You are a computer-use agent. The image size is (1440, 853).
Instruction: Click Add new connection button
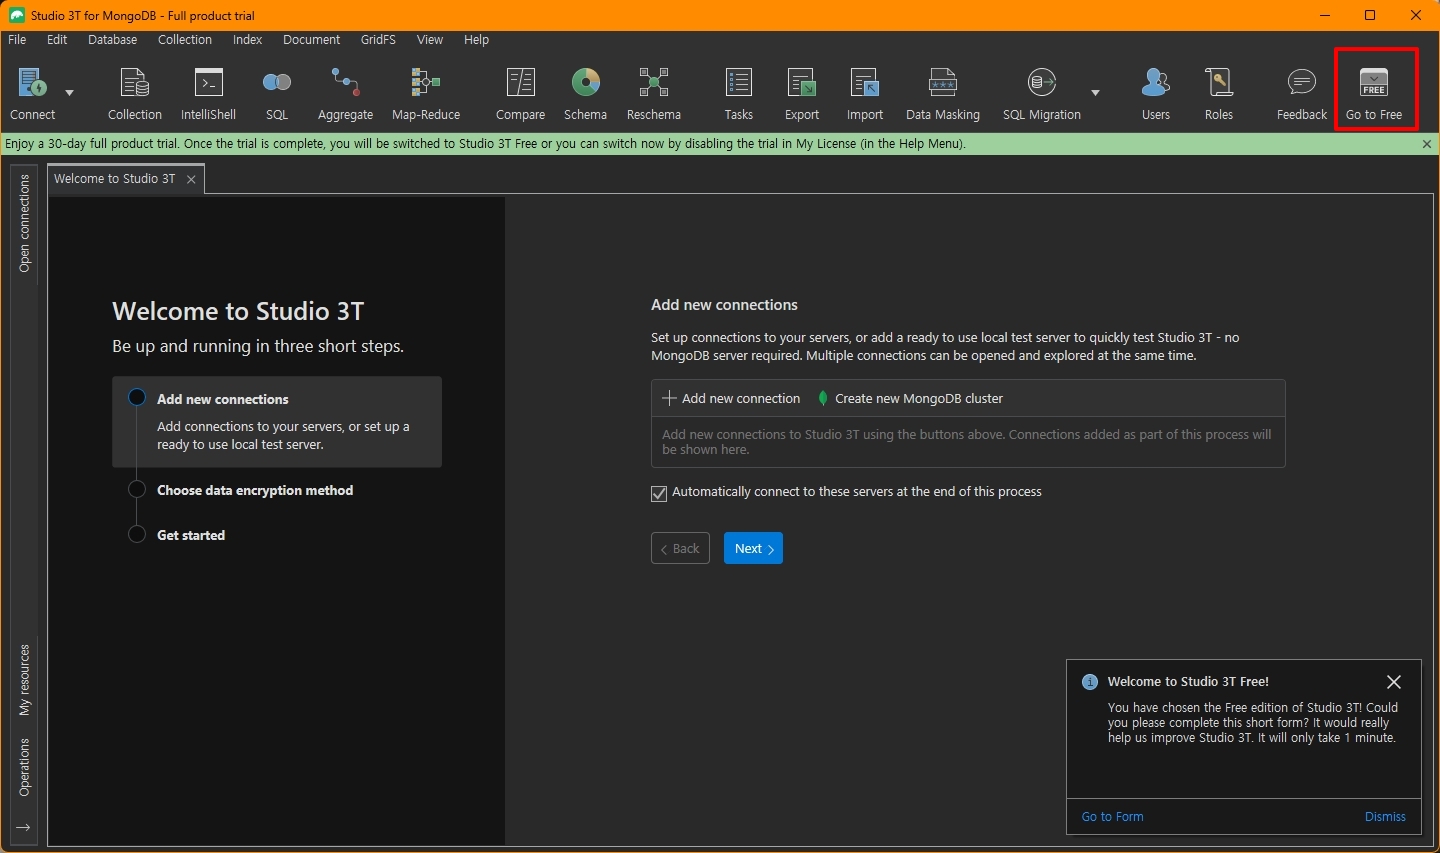tap(731, 398)
